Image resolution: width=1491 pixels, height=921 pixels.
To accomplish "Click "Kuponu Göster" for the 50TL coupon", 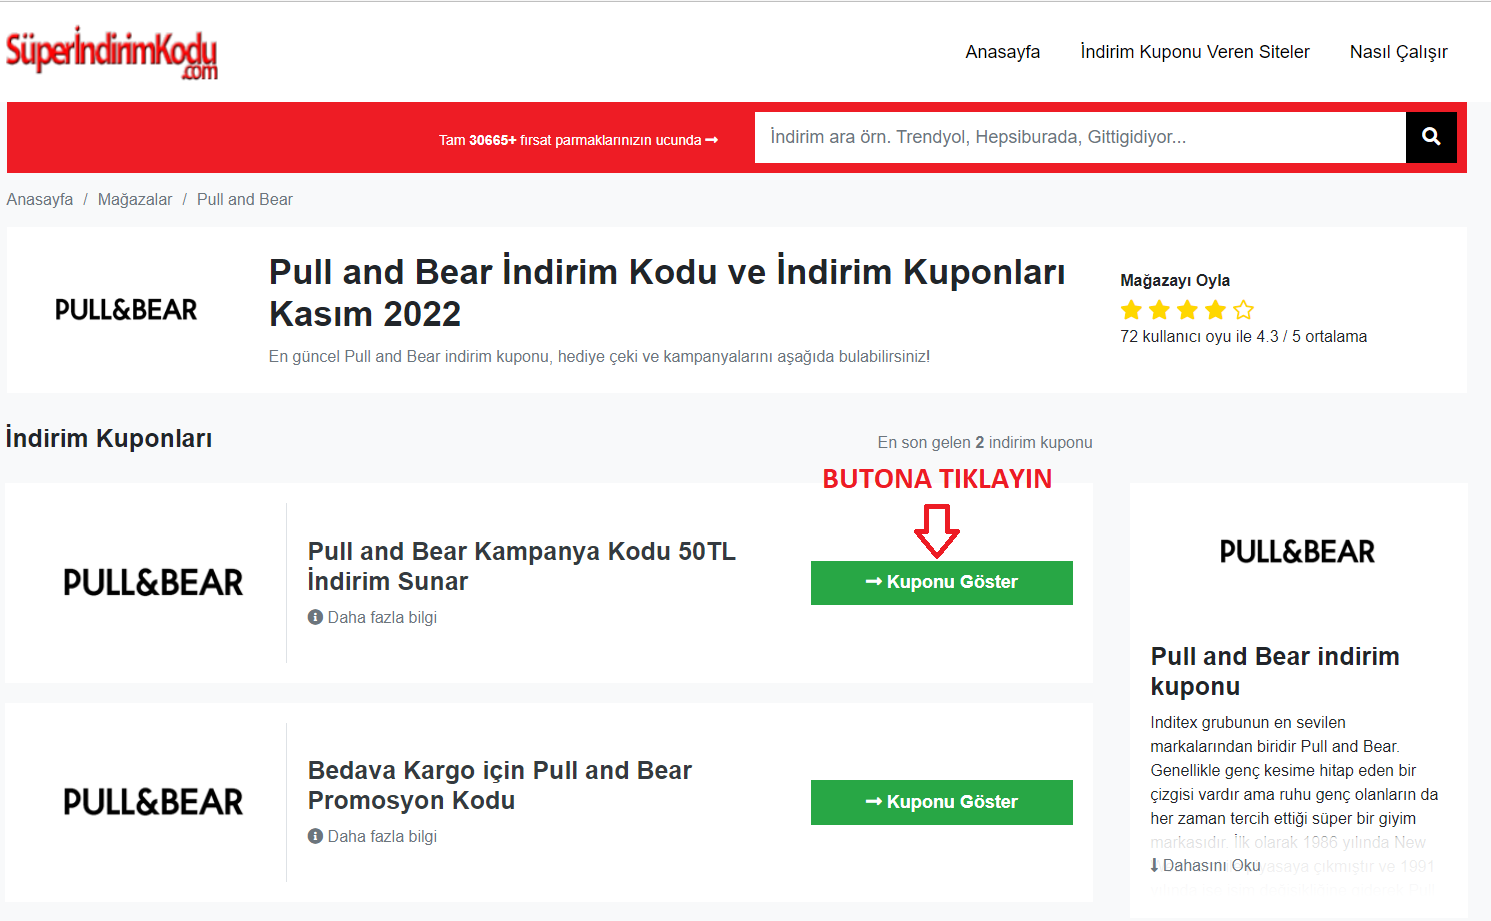I will tap(941, 581).
